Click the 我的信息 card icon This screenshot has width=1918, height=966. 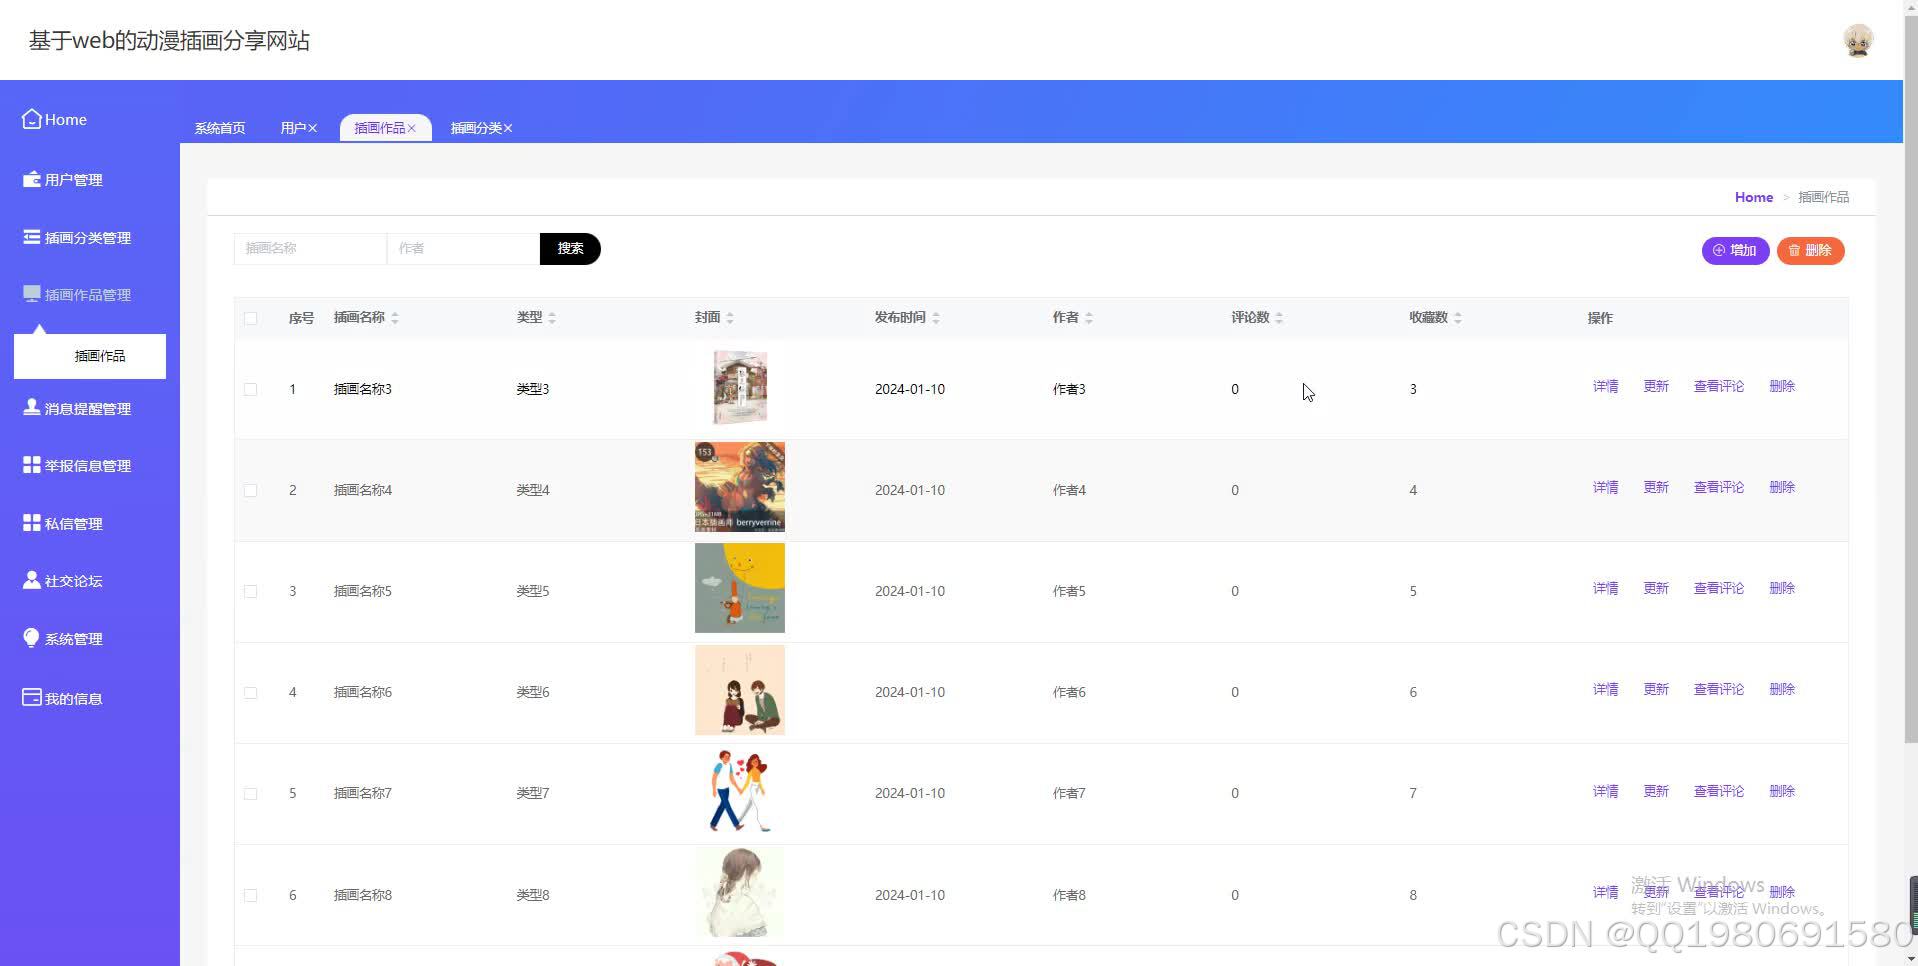[32, 697]
